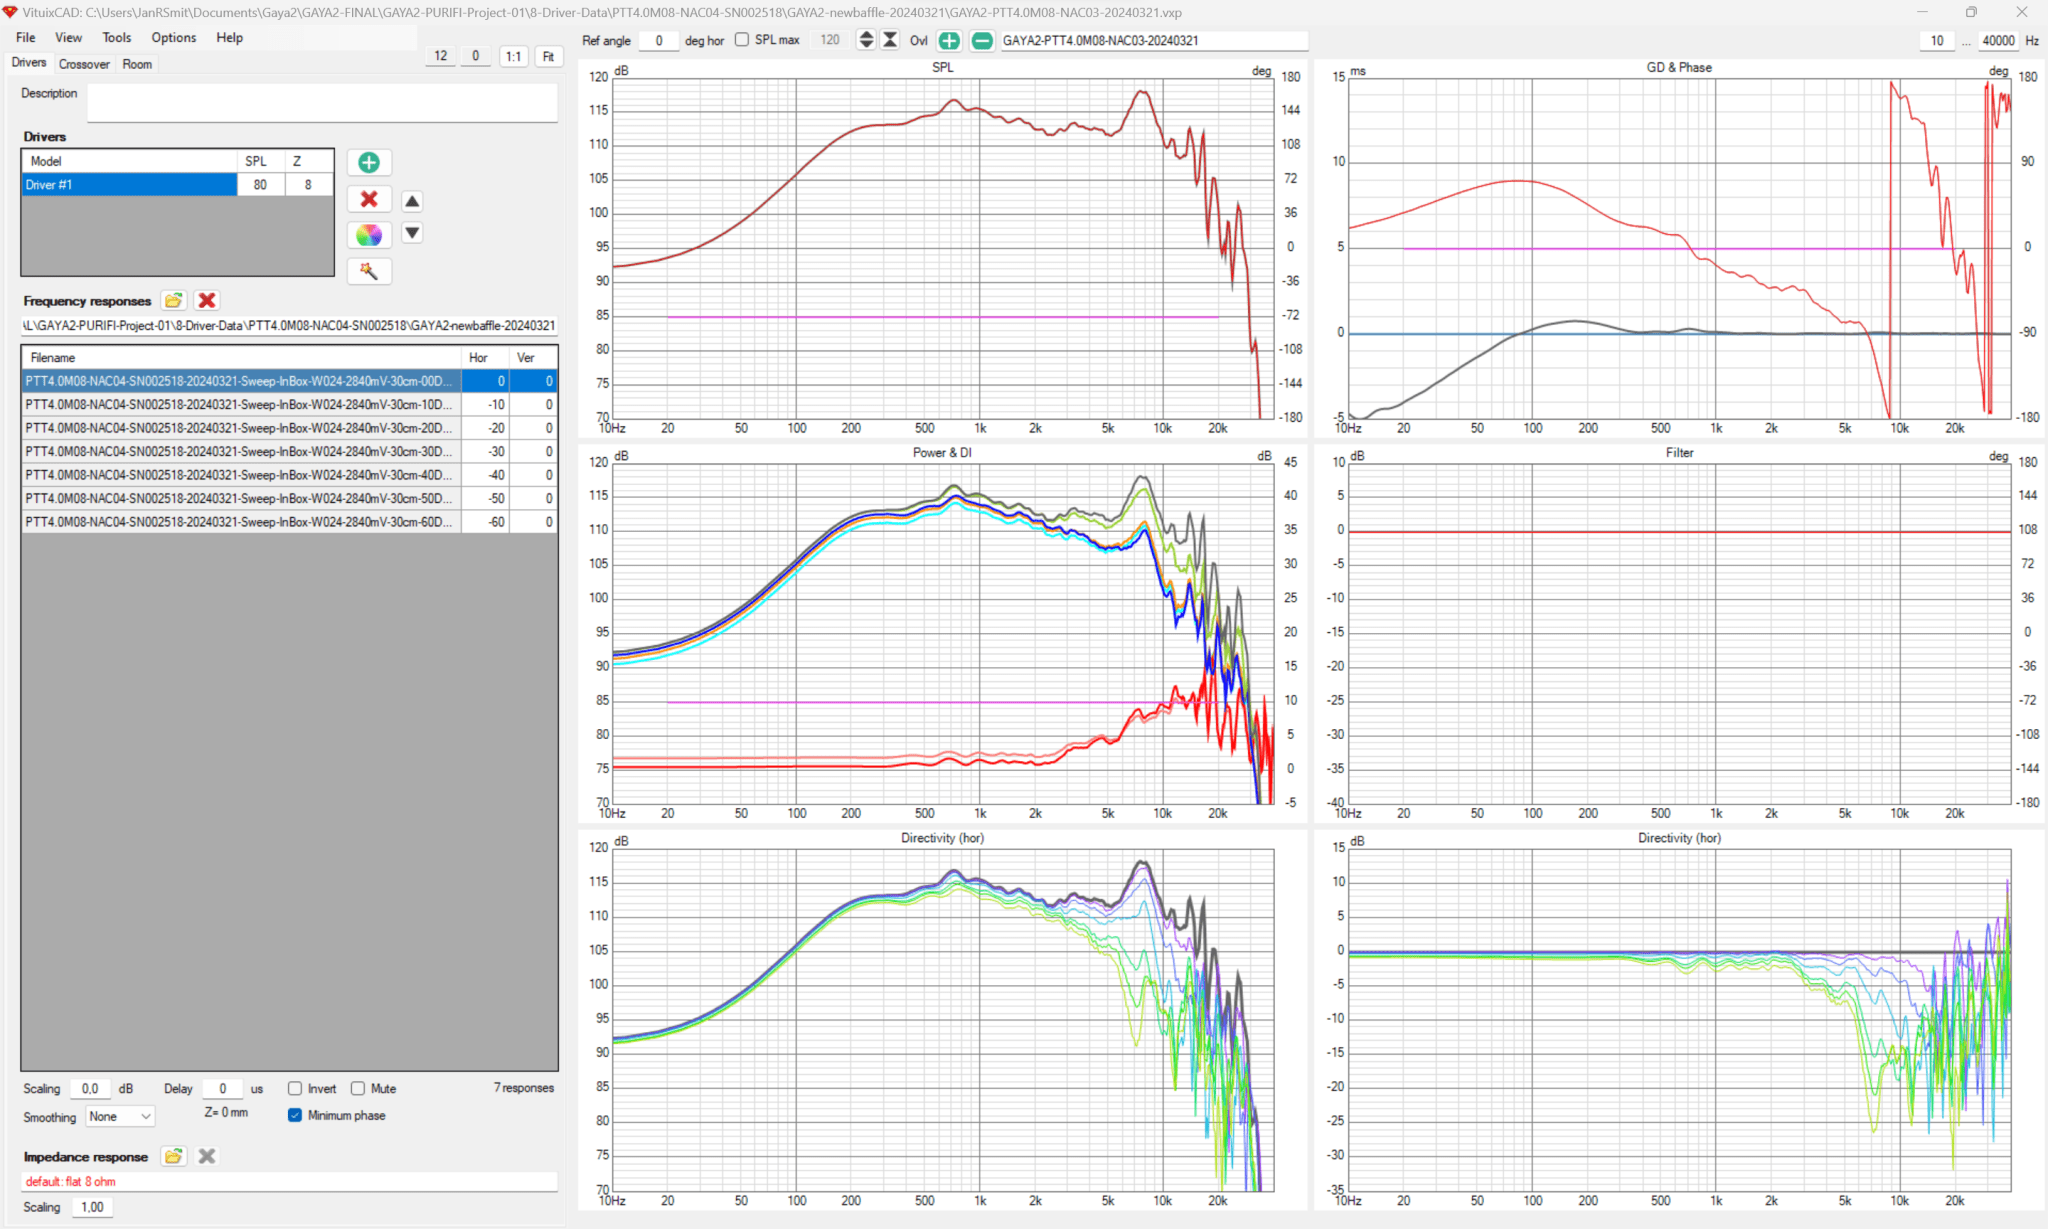This screenshot has width=2048, height=1229.
Task: Open the Options menu
Action: point(174,37)
